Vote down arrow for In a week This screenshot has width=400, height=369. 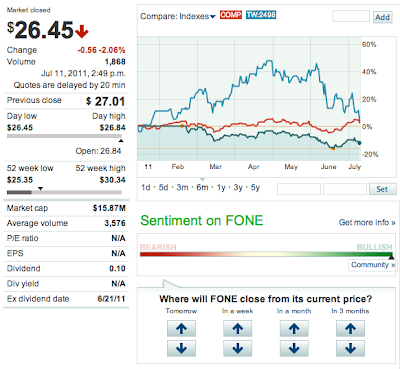[238, 348]
